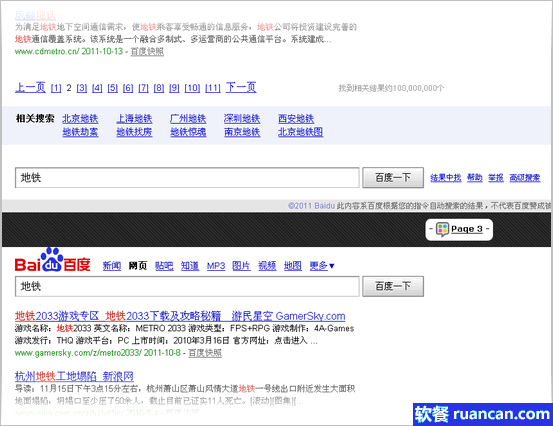Click 百度一下 button under Baidu navigation tabs
The width and height of the screenshot is (553, 426).
pyautogui.click(x=393, y=286)
